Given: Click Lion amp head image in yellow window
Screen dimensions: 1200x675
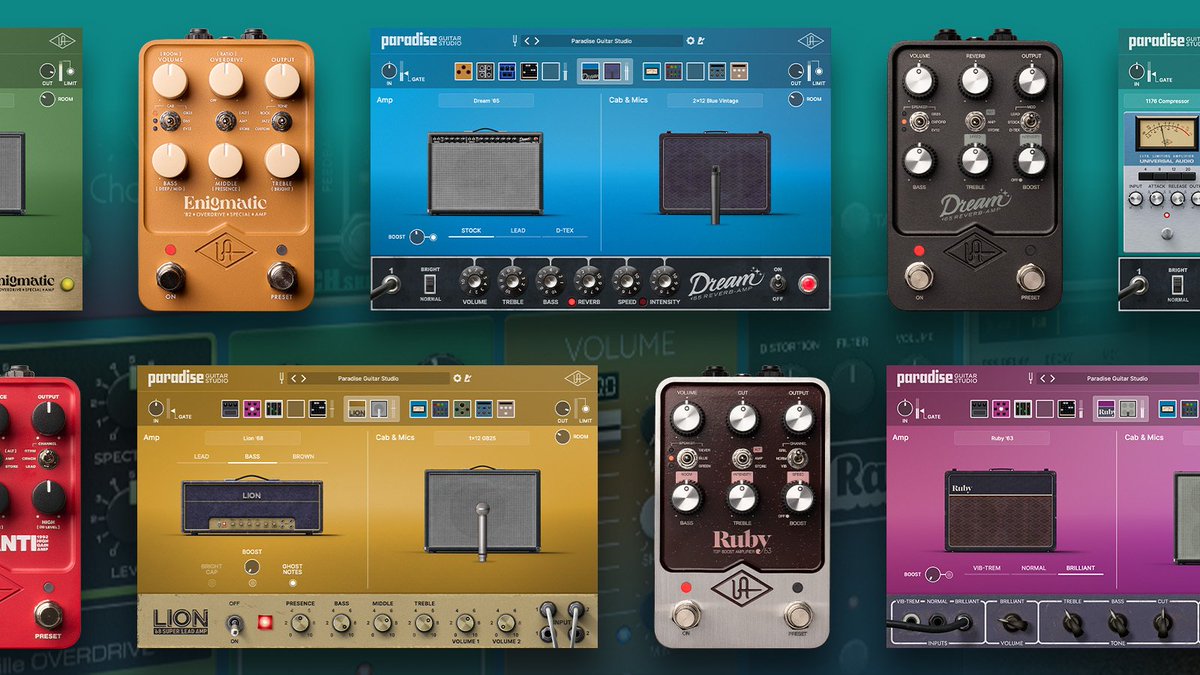Looking at the screenshot, I should tap(252, 507).
